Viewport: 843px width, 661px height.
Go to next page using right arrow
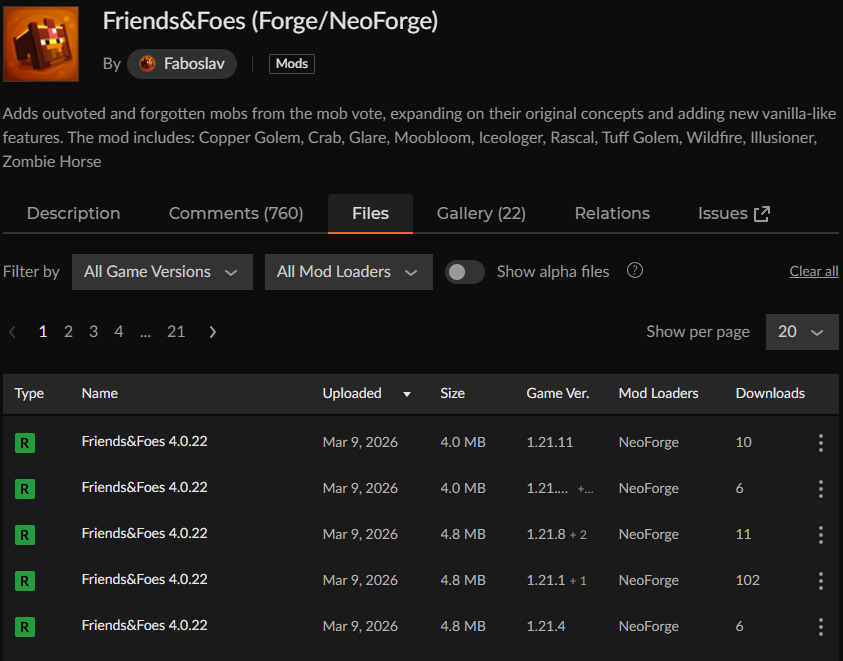[212, 332]
